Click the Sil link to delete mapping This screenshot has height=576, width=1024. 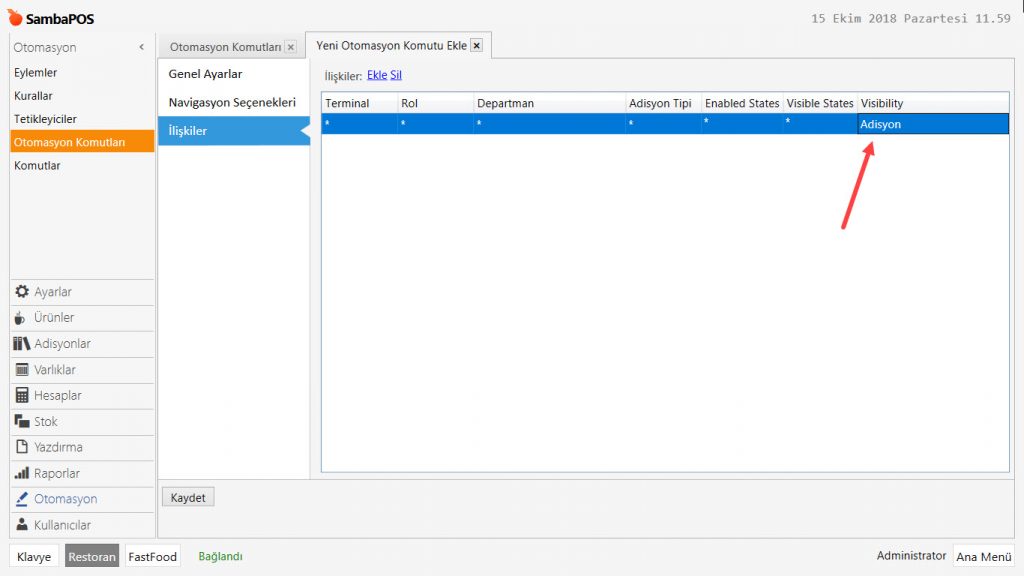(x=396, y=75)
